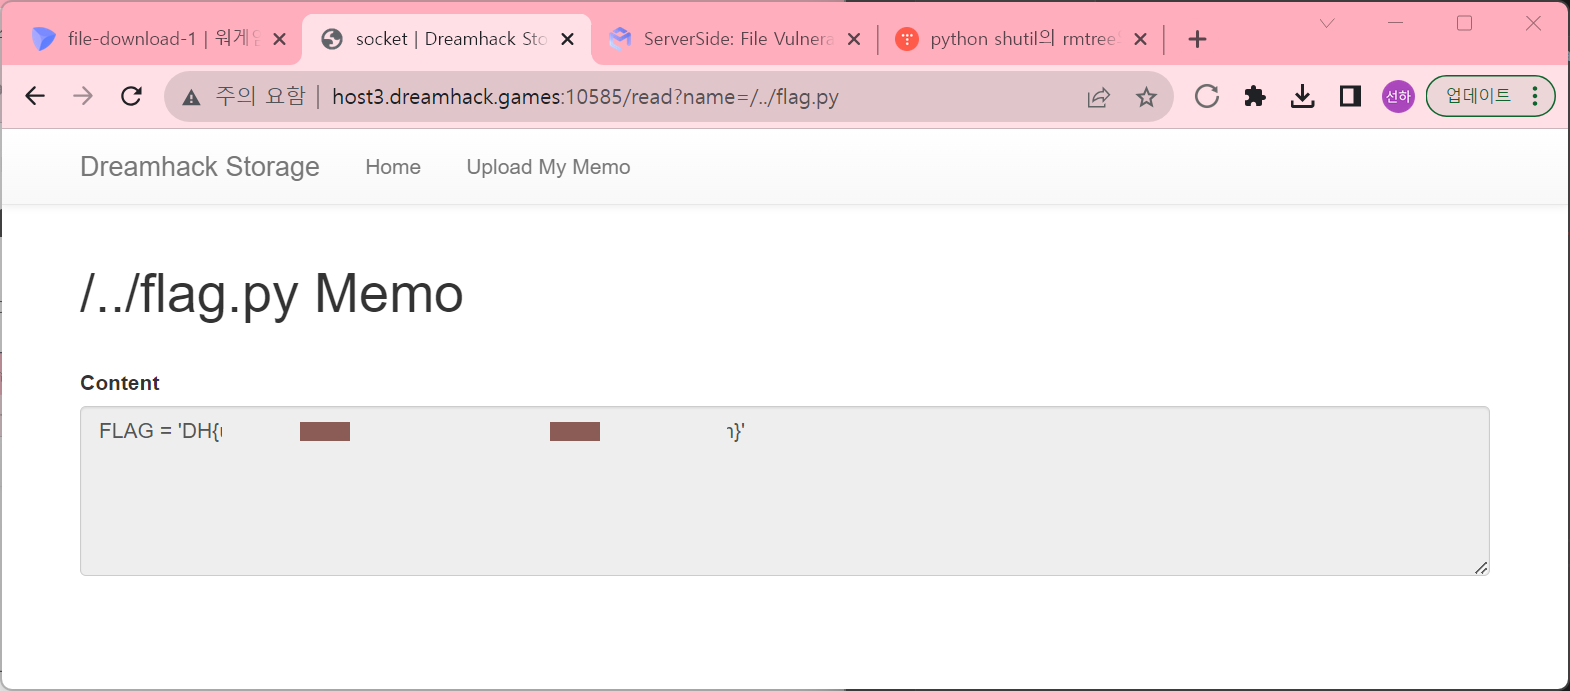
Task: Close the socket Dreamhack tab
Action: point(567,39)
